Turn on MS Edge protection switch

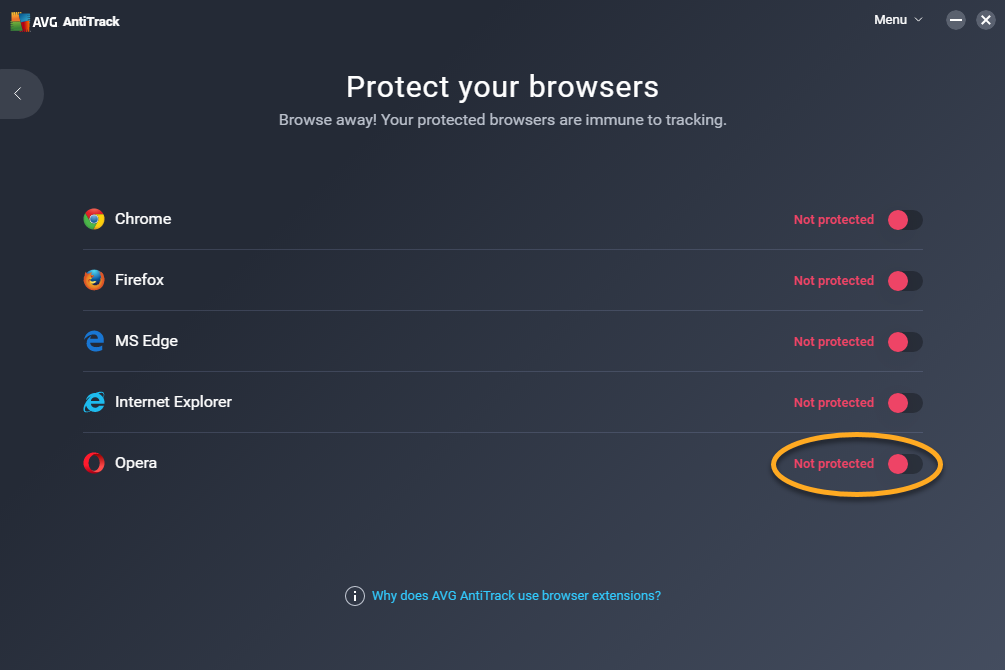click(x=905, y=342)
